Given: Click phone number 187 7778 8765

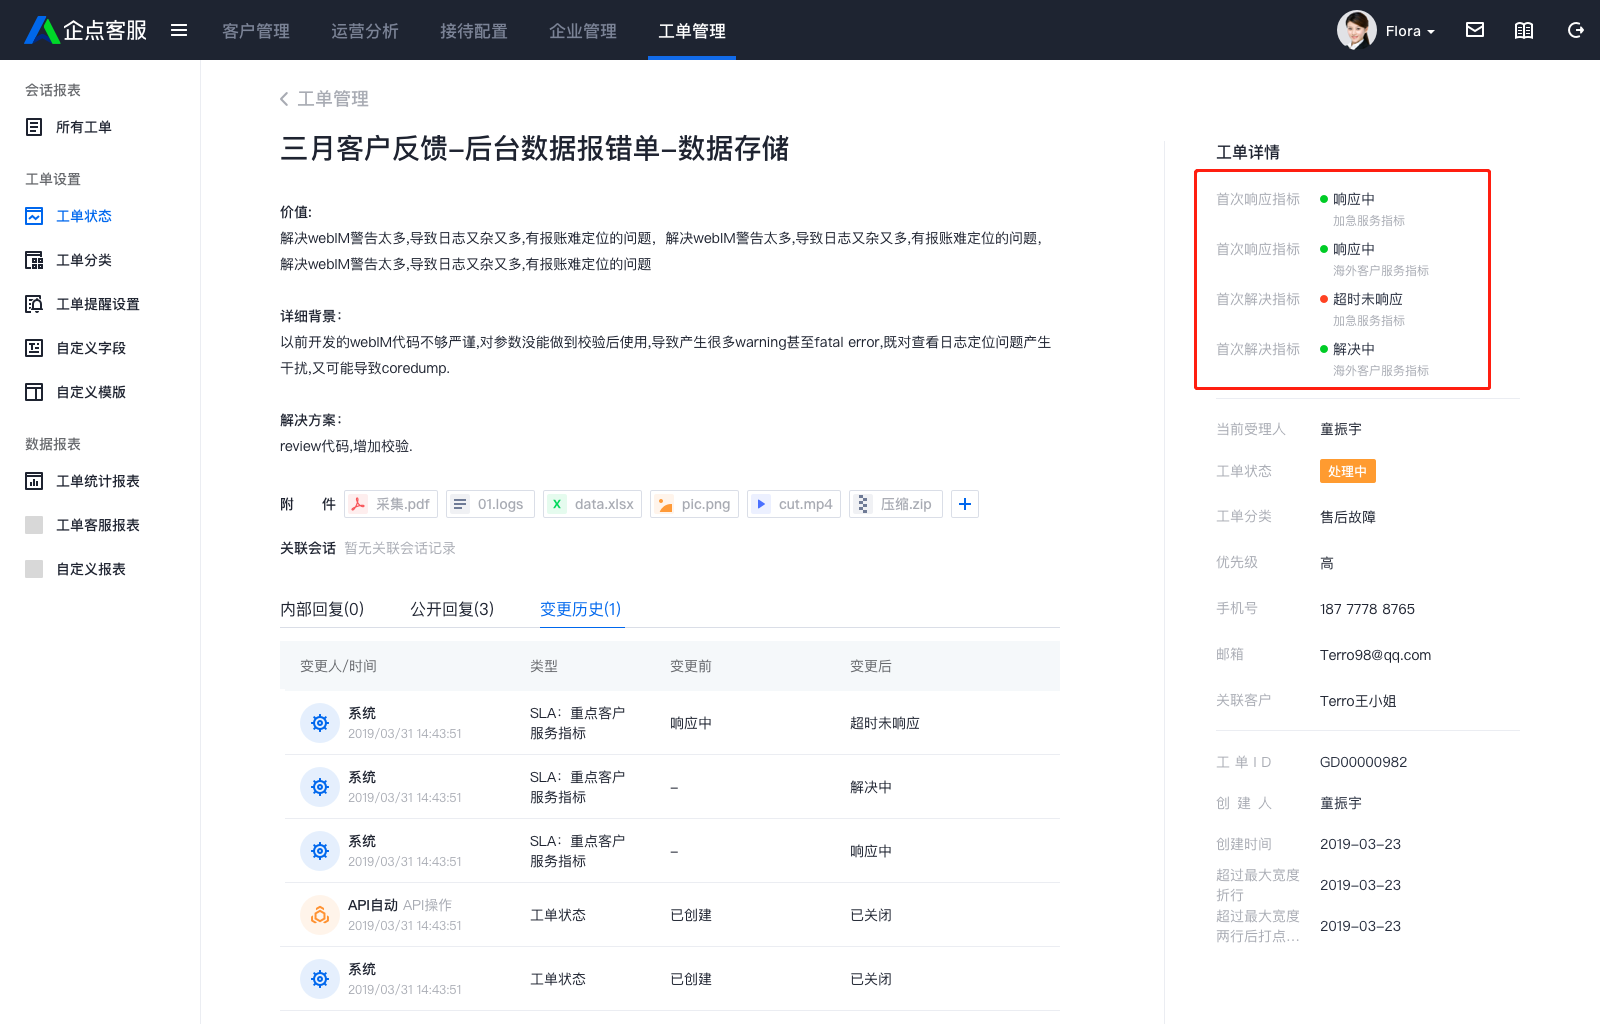Looking at the screenshot, I should 1367,609.
